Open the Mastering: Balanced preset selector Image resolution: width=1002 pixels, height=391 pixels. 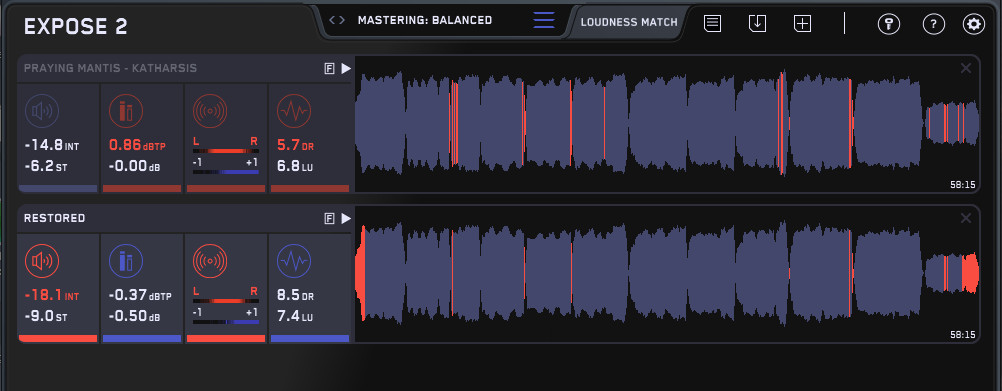425,20
